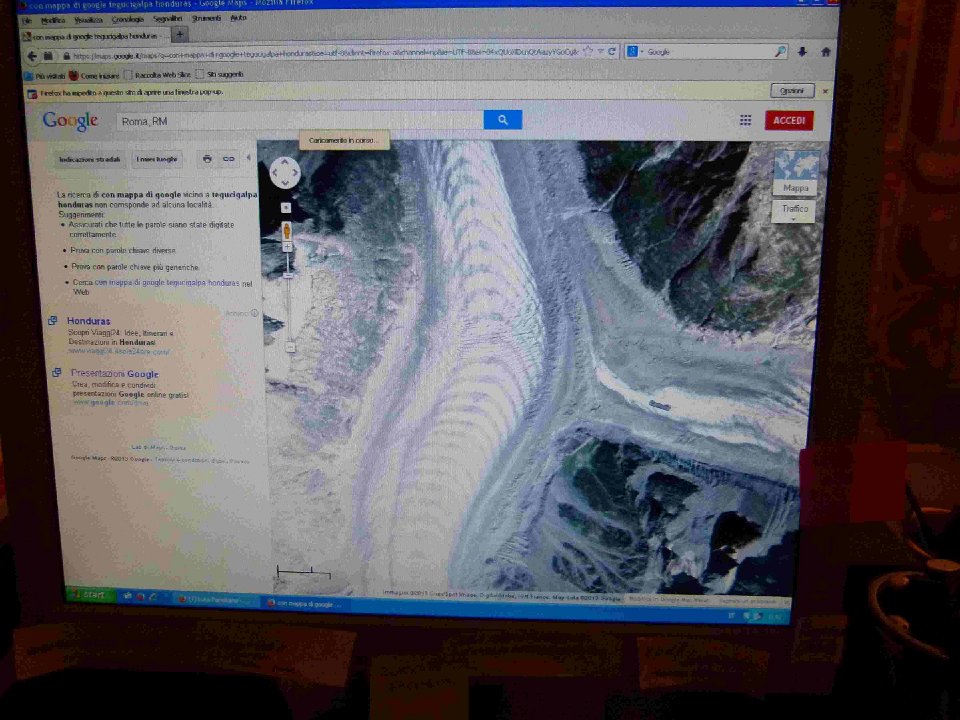
Task: Click the Caricamento in corso notice
Action: 342,140
